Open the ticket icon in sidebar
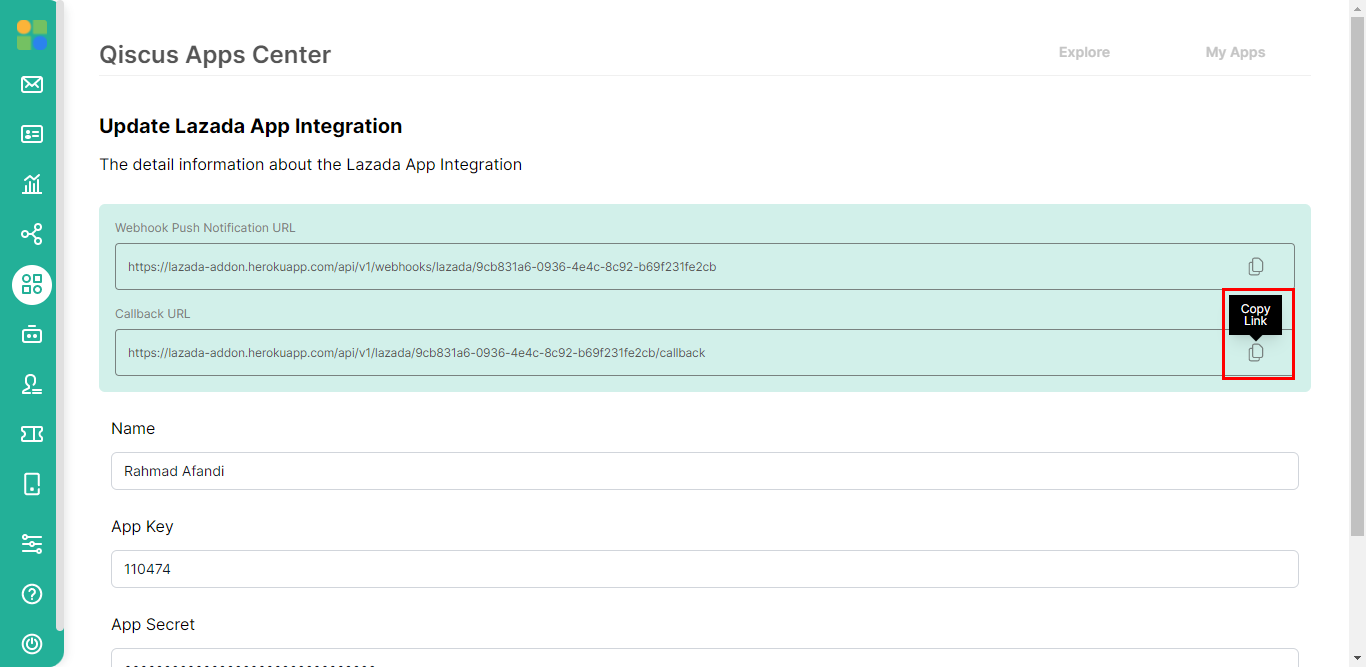1366x667 pixels. point(32,434)
